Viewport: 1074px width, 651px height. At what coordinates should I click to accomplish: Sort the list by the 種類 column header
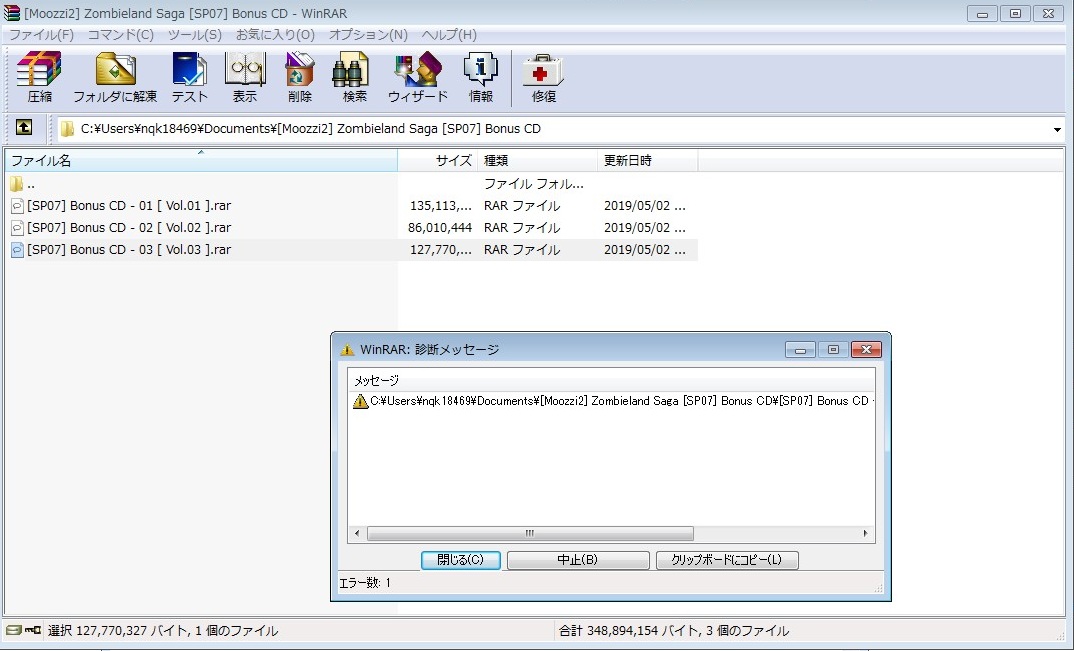click(x=538, y=160)
